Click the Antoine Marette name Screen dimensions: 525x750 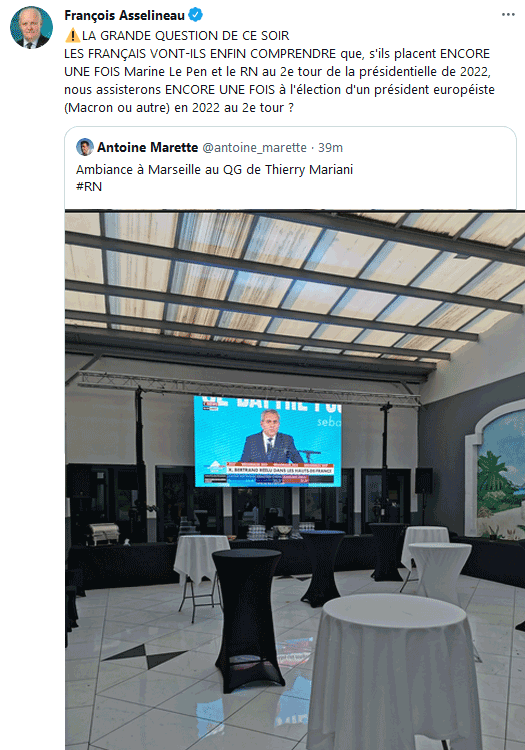147,147
